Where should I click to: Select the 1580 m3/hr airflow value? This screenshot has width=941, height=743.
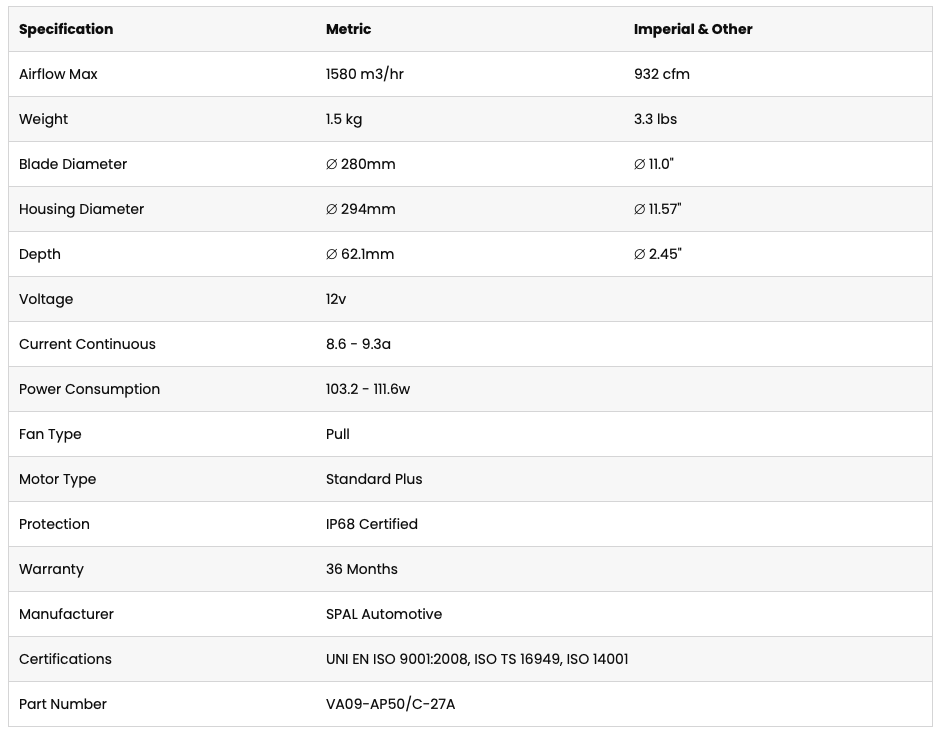[364, 74]
